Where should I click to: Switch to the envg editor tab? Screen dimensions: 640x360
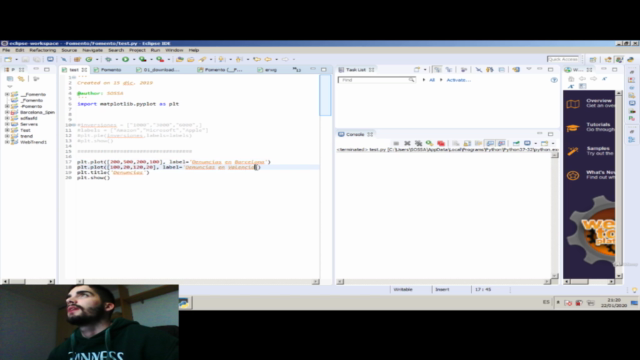pyautogui.click(x=268, y=70)
